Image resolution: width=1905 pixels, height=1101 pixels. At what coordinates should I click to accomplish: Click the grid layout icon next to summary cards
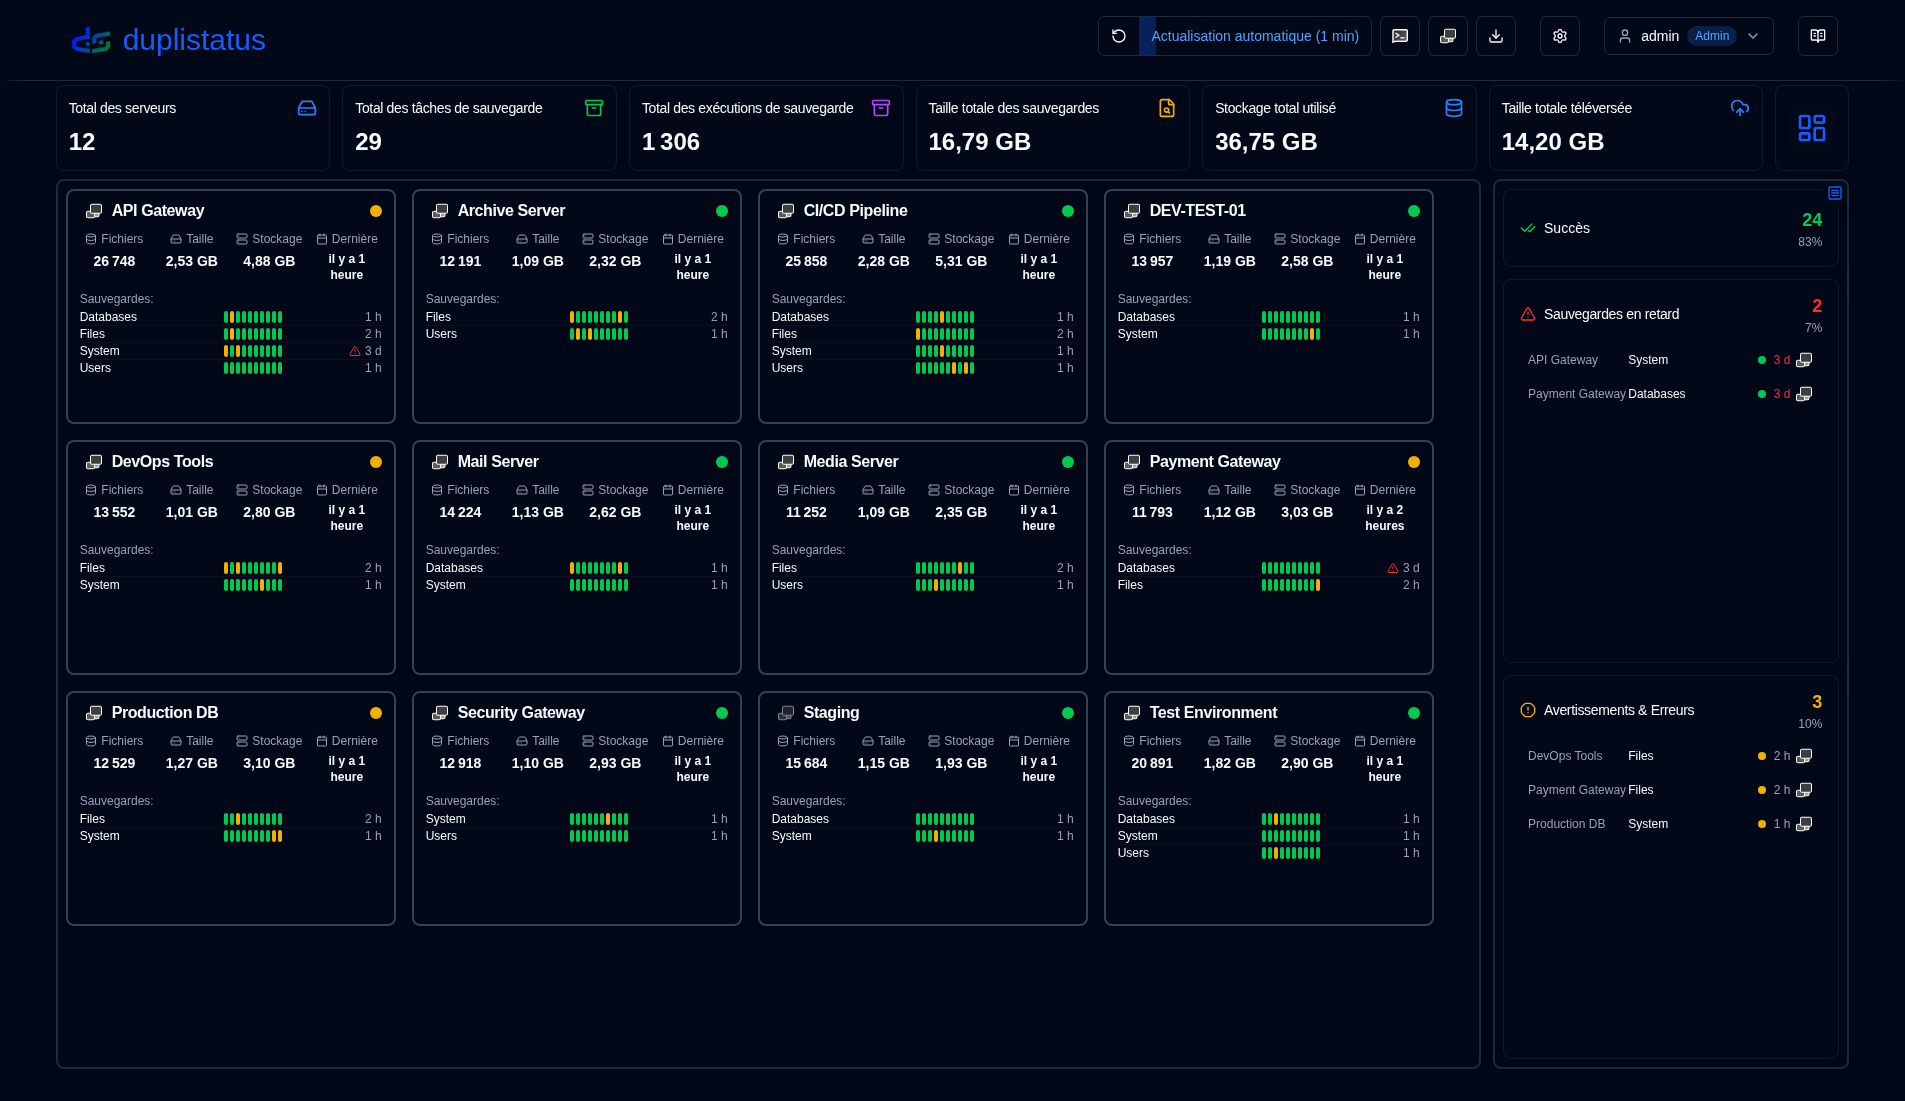point(1812,127)
